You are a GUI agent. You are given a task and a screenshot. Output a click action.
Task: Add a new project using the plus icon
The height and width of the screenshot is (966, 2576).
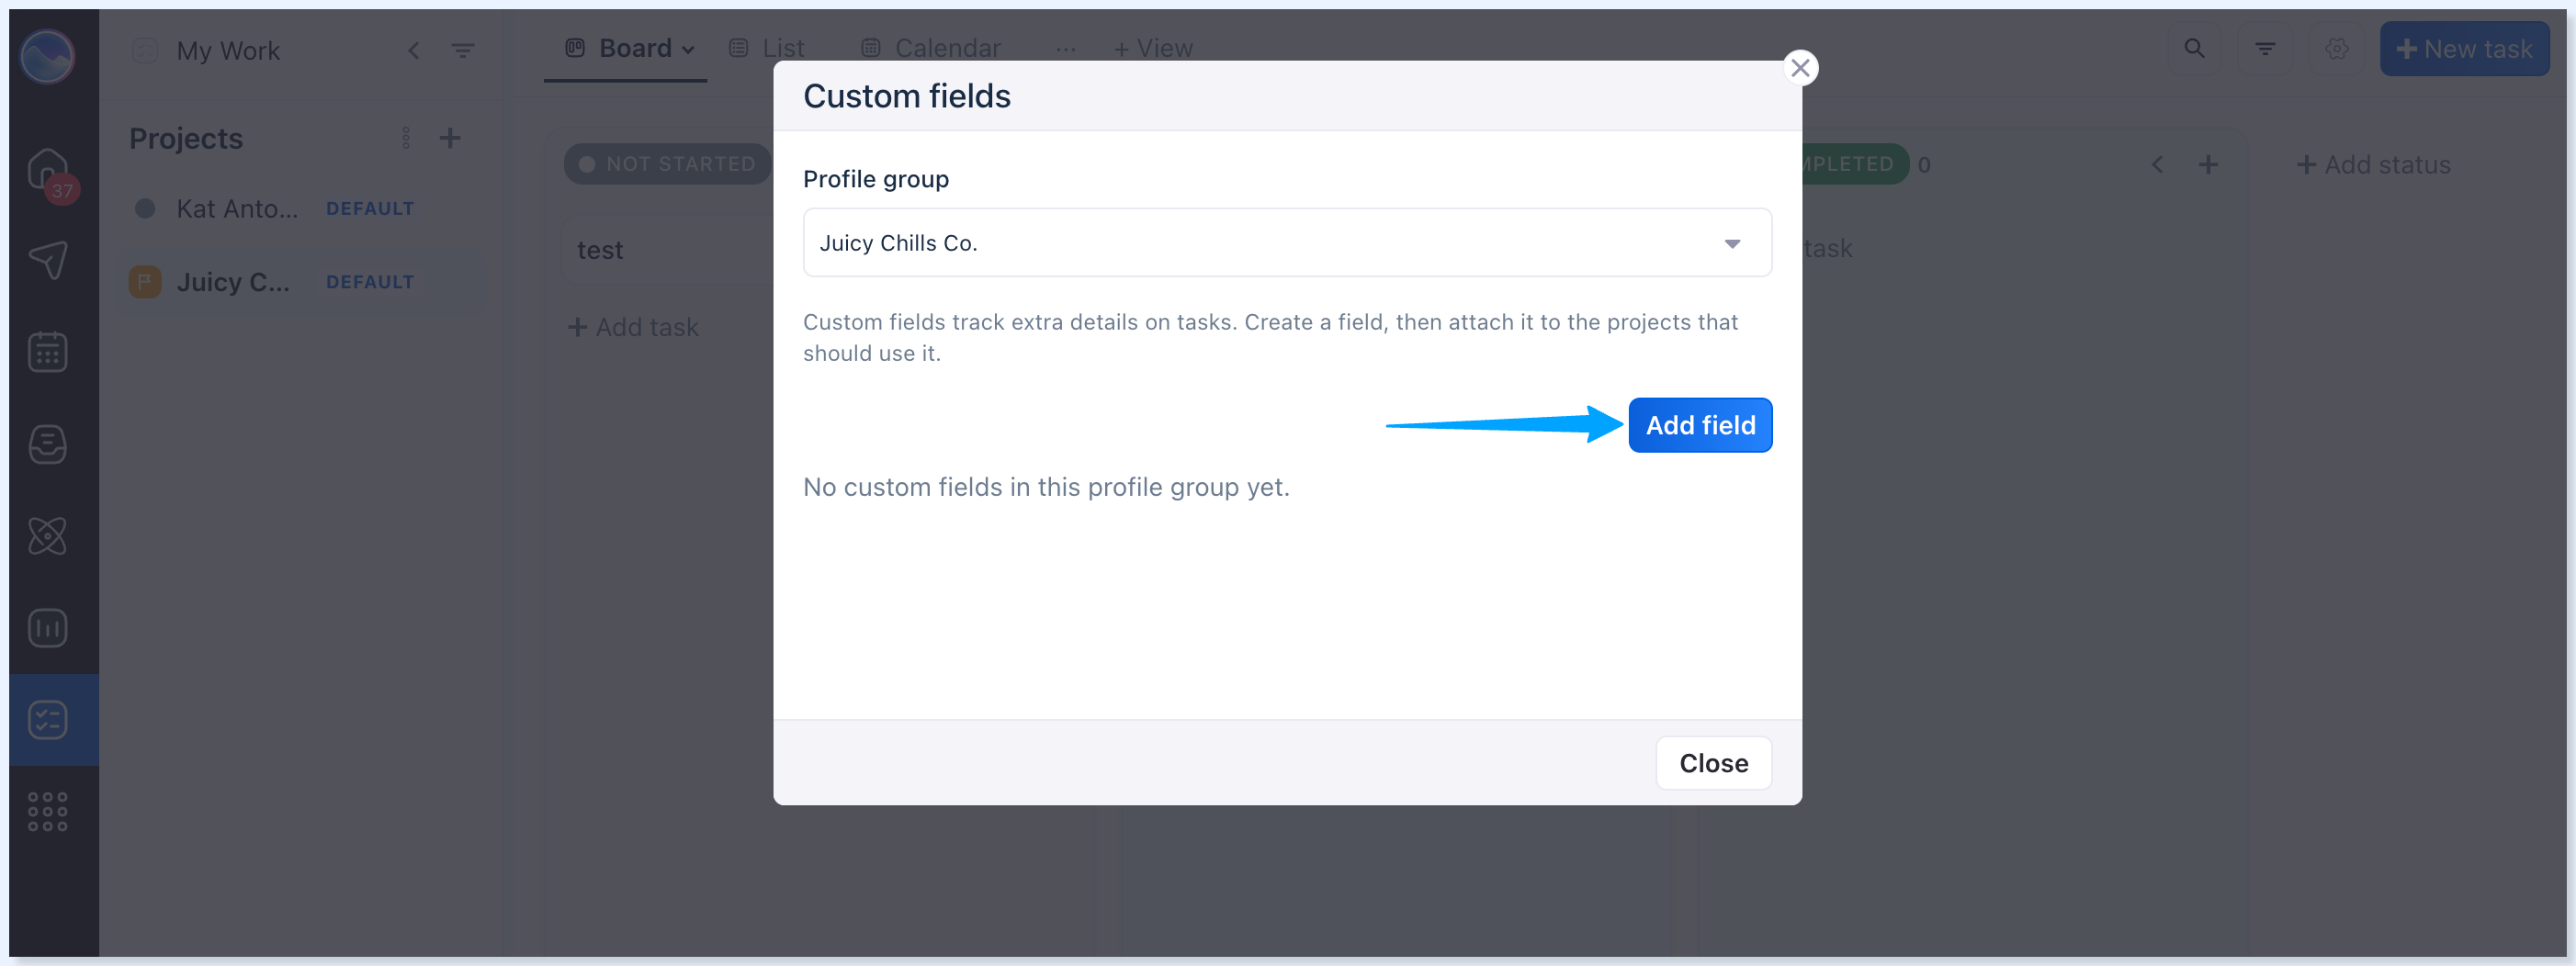(450, 138)
